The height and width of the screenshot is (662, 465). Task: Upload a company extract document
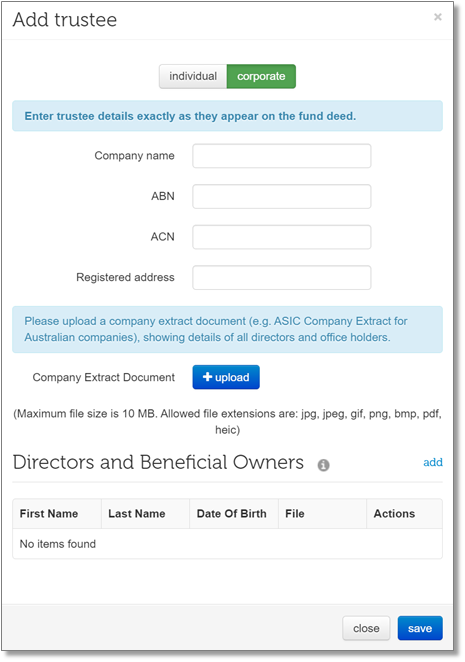pyautogui.click(x=226, y=377)
